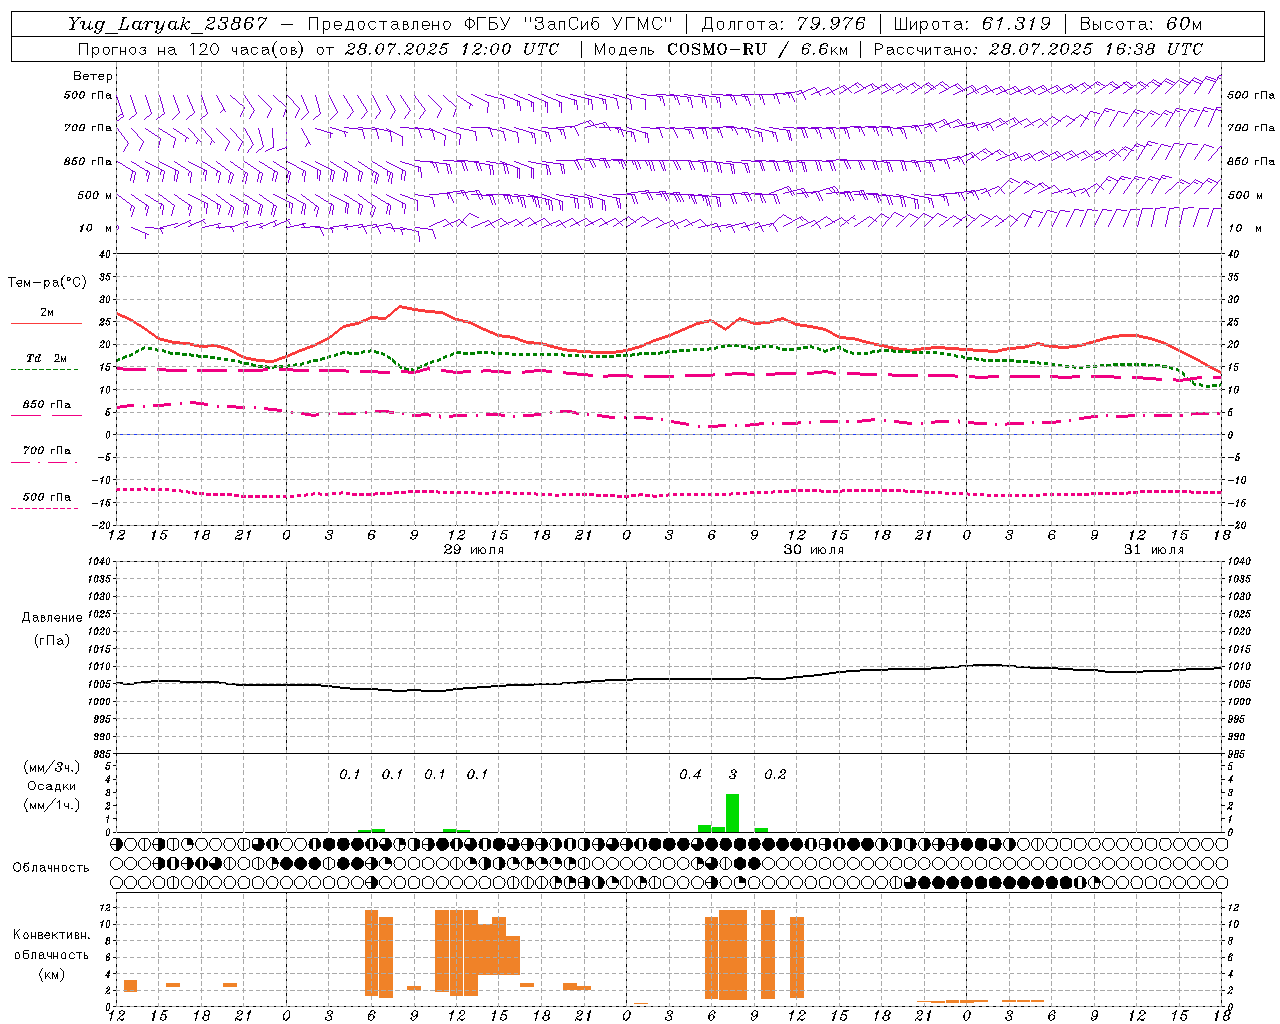Image resolution: width=1280 pixels, height=1024 pixels.
Task: Click "Прогноз на 120 часа(ов)" header text
Action: click(192, 49)
